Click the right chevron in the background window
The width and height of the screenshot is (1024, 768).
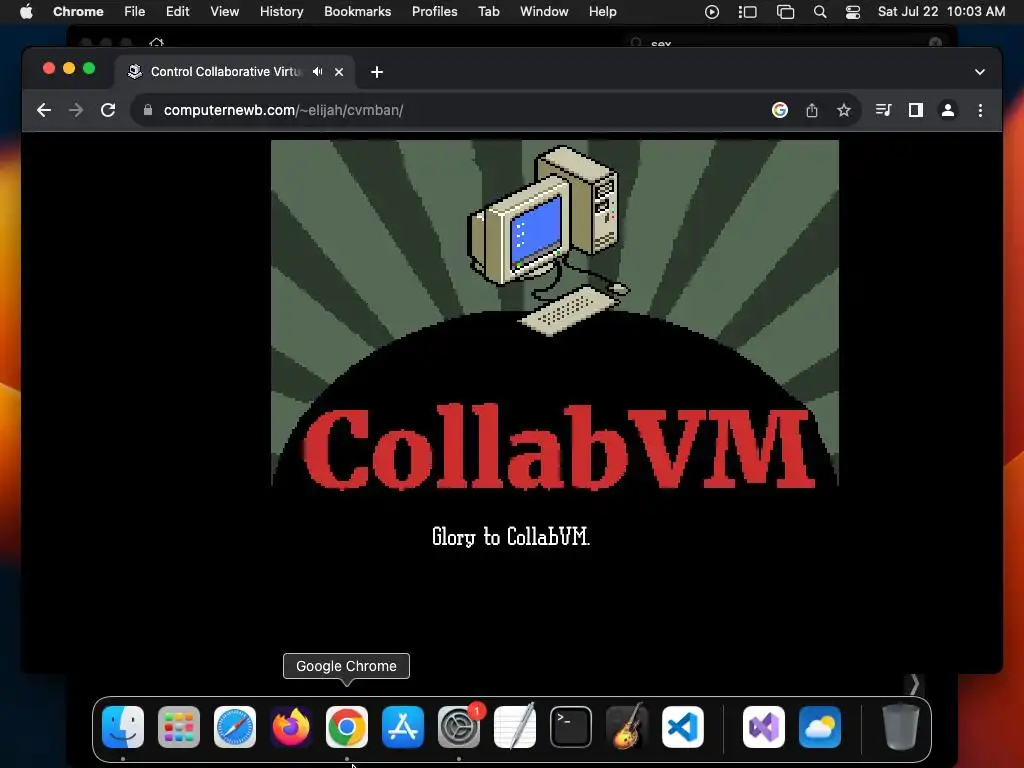[915, 684]
